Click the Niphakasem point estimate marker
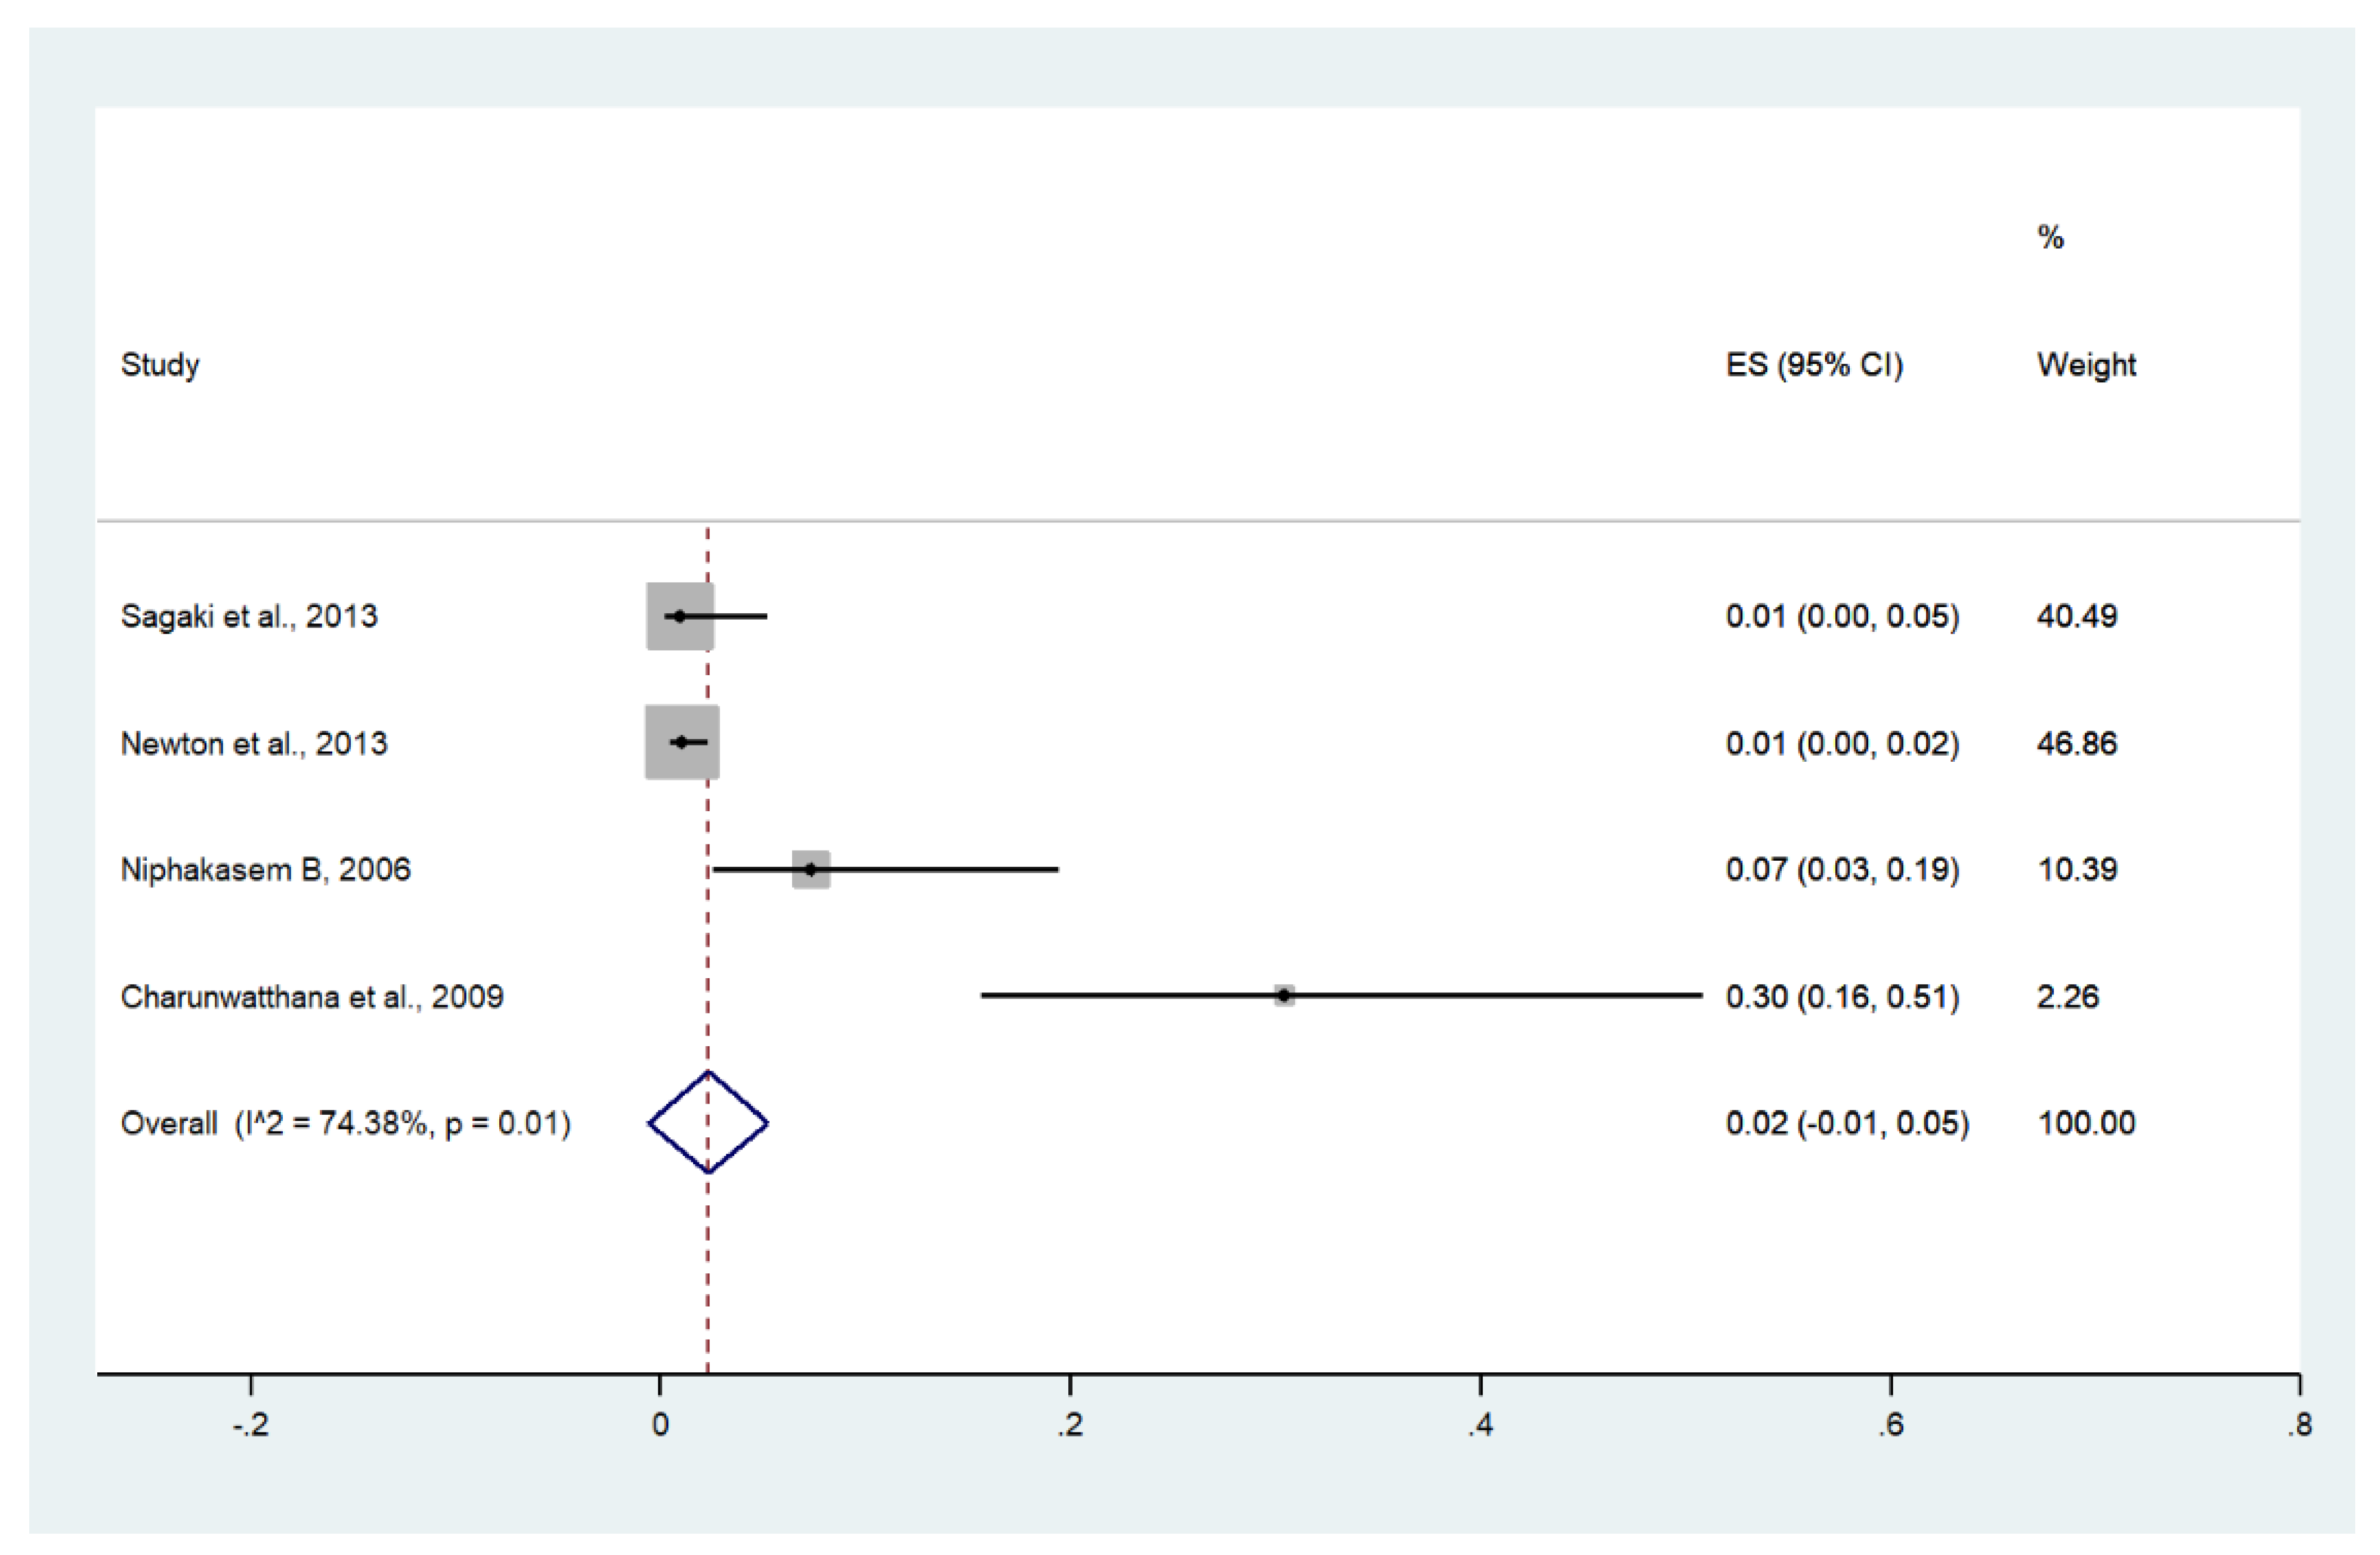 [x=811, y=869]
